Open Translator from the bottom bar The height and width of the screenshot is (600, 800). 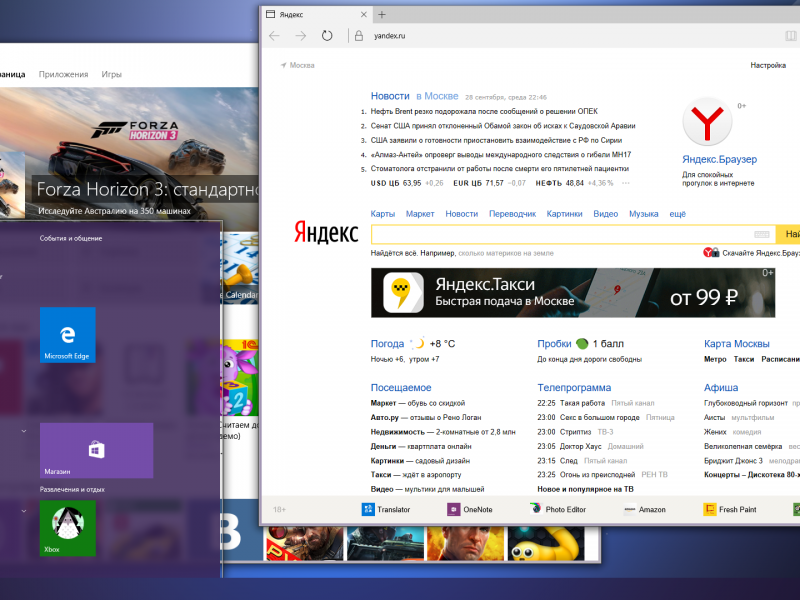point(386,509)
